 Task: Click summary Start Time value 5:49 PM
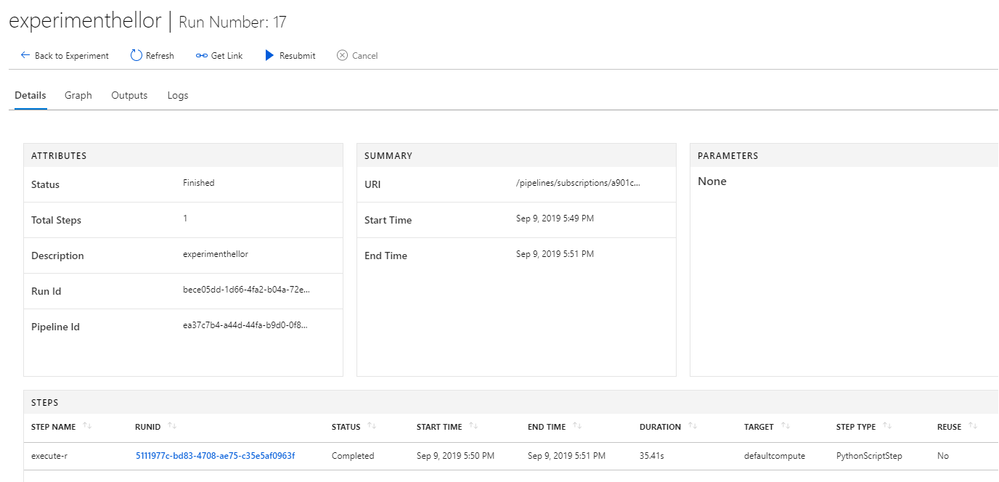(555, 218)
